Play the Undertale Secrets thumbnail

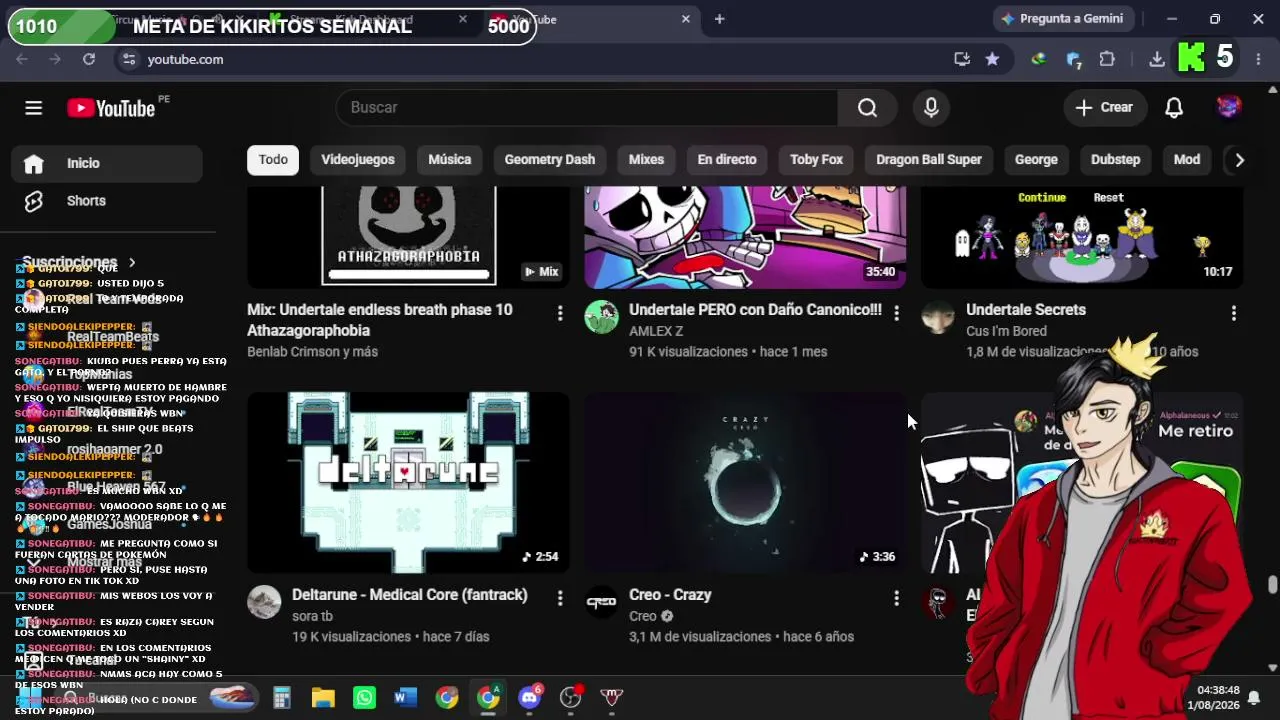coord(1082,237)
